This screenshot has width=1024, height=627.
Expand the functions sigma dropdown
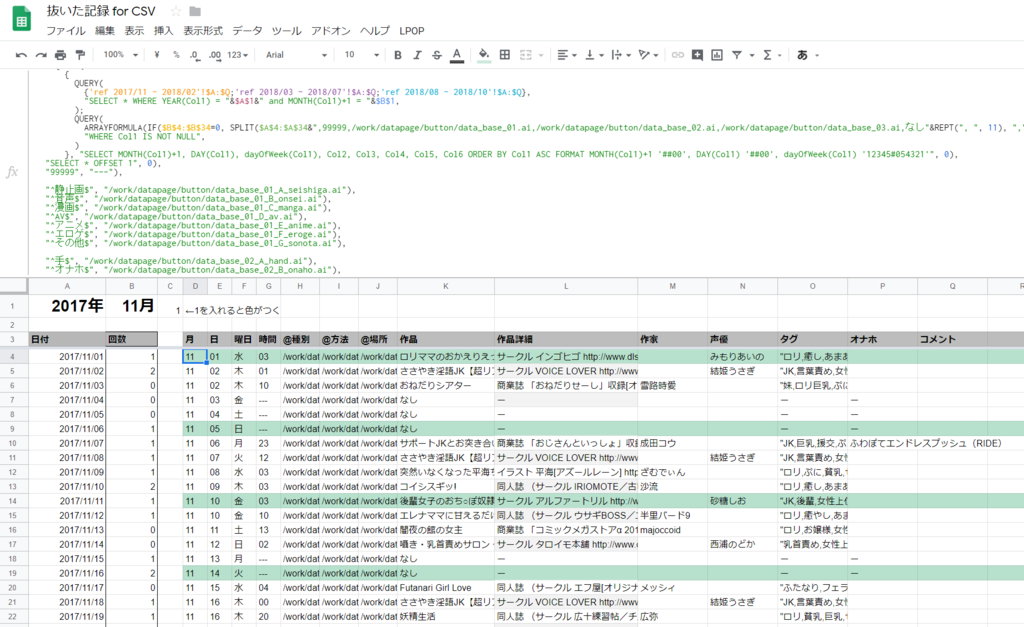coord(771,55)
